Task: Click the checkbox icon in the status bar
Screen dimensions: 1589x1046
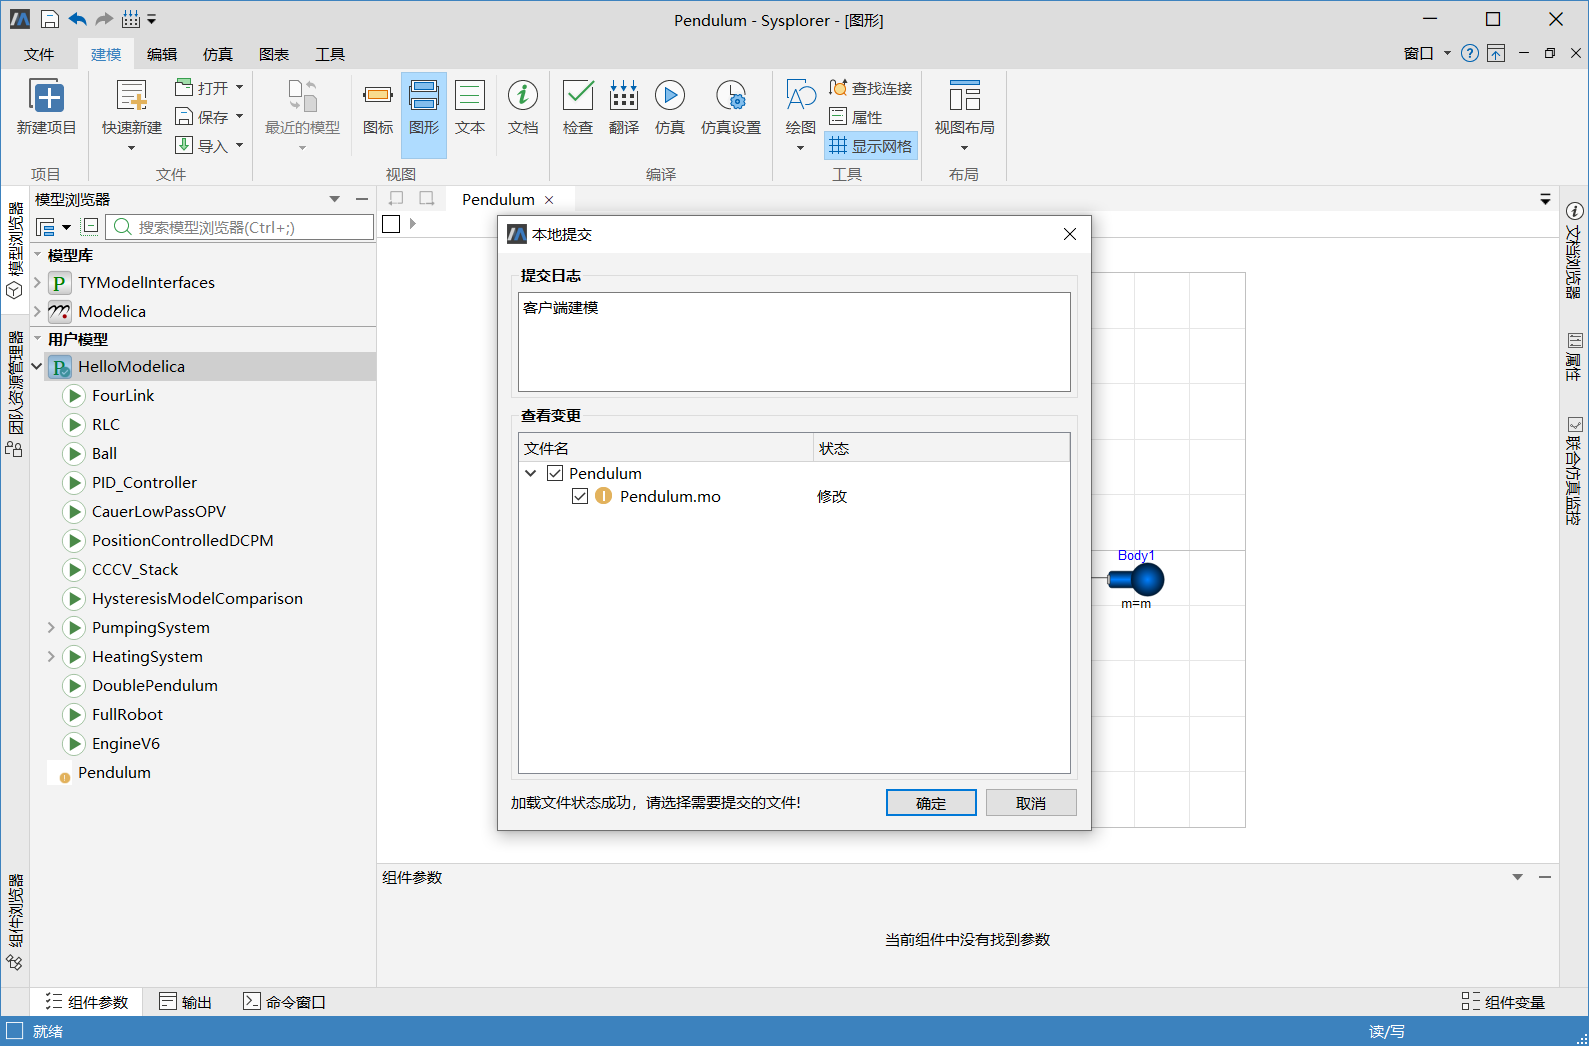Action: click(14, 1031)
